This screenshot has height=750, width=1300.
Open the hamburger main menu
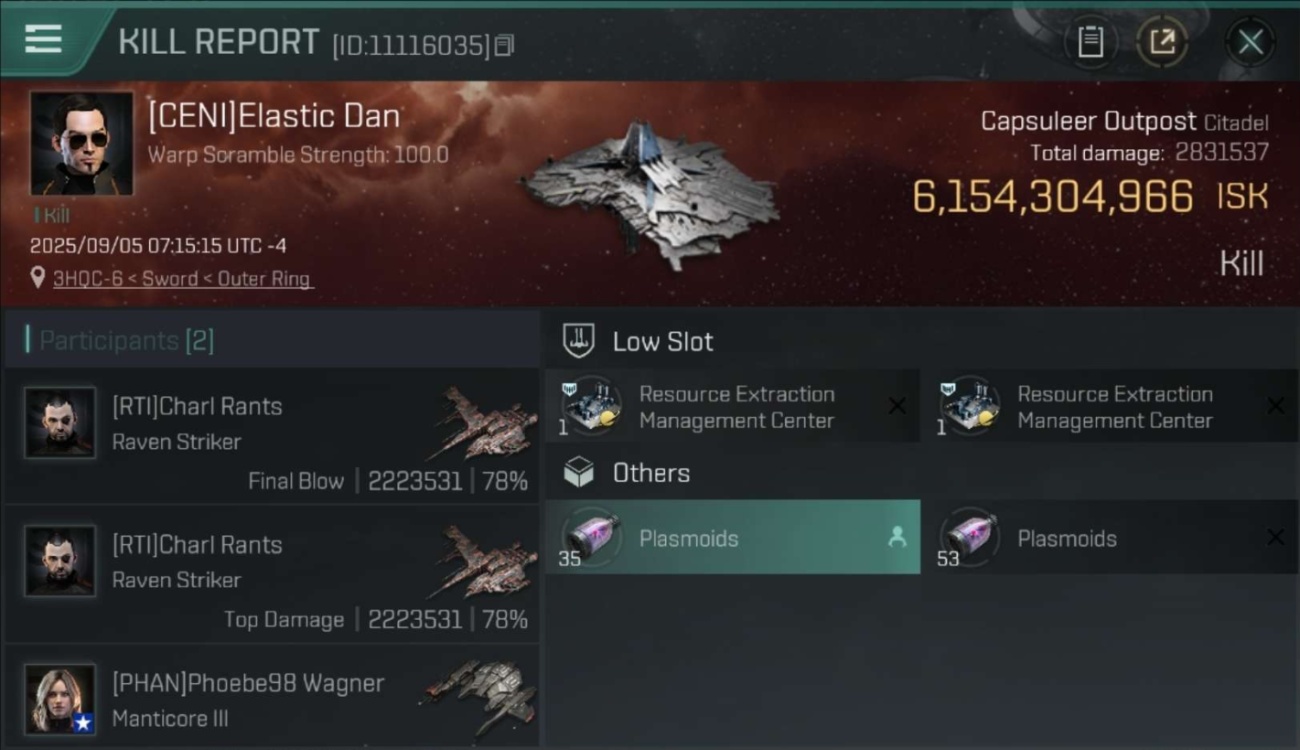(x=43, y=39)
